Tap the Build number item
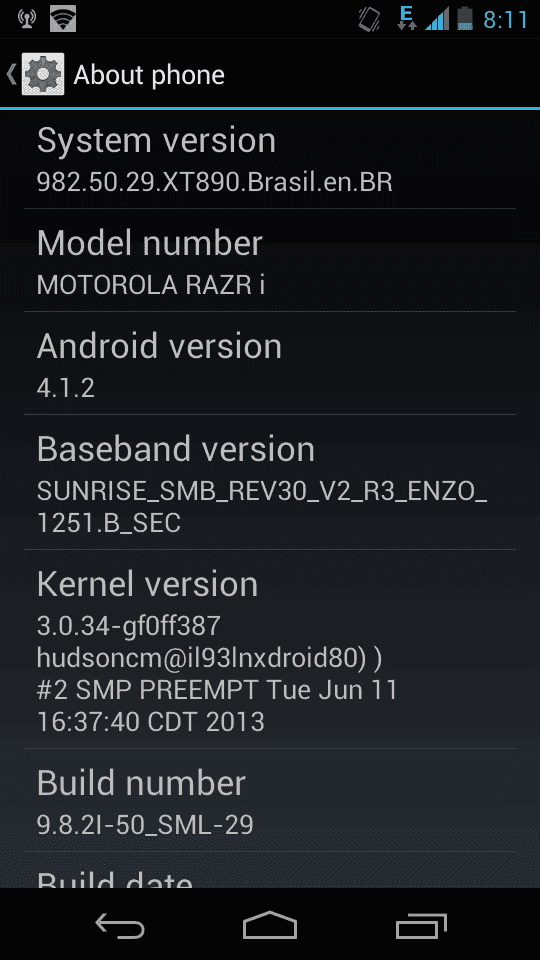Viewport: 540px width, 960px height. click(x=270, y=800)
